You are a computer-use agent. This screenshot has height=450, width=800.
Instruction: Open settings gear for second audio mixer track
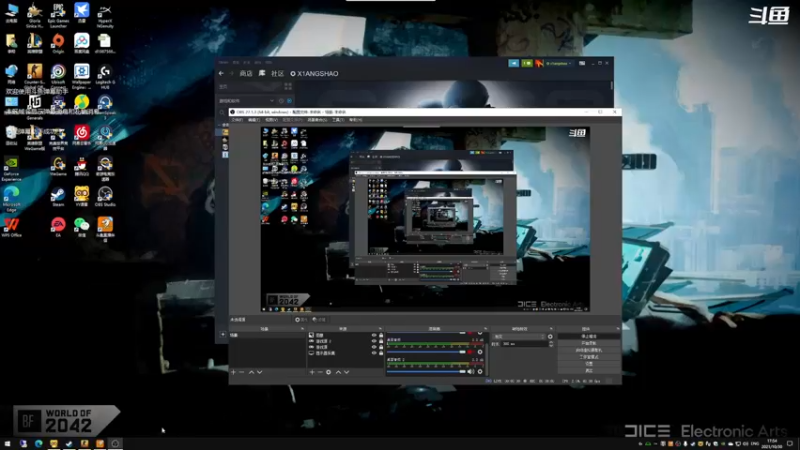click(x=480, y=371)
